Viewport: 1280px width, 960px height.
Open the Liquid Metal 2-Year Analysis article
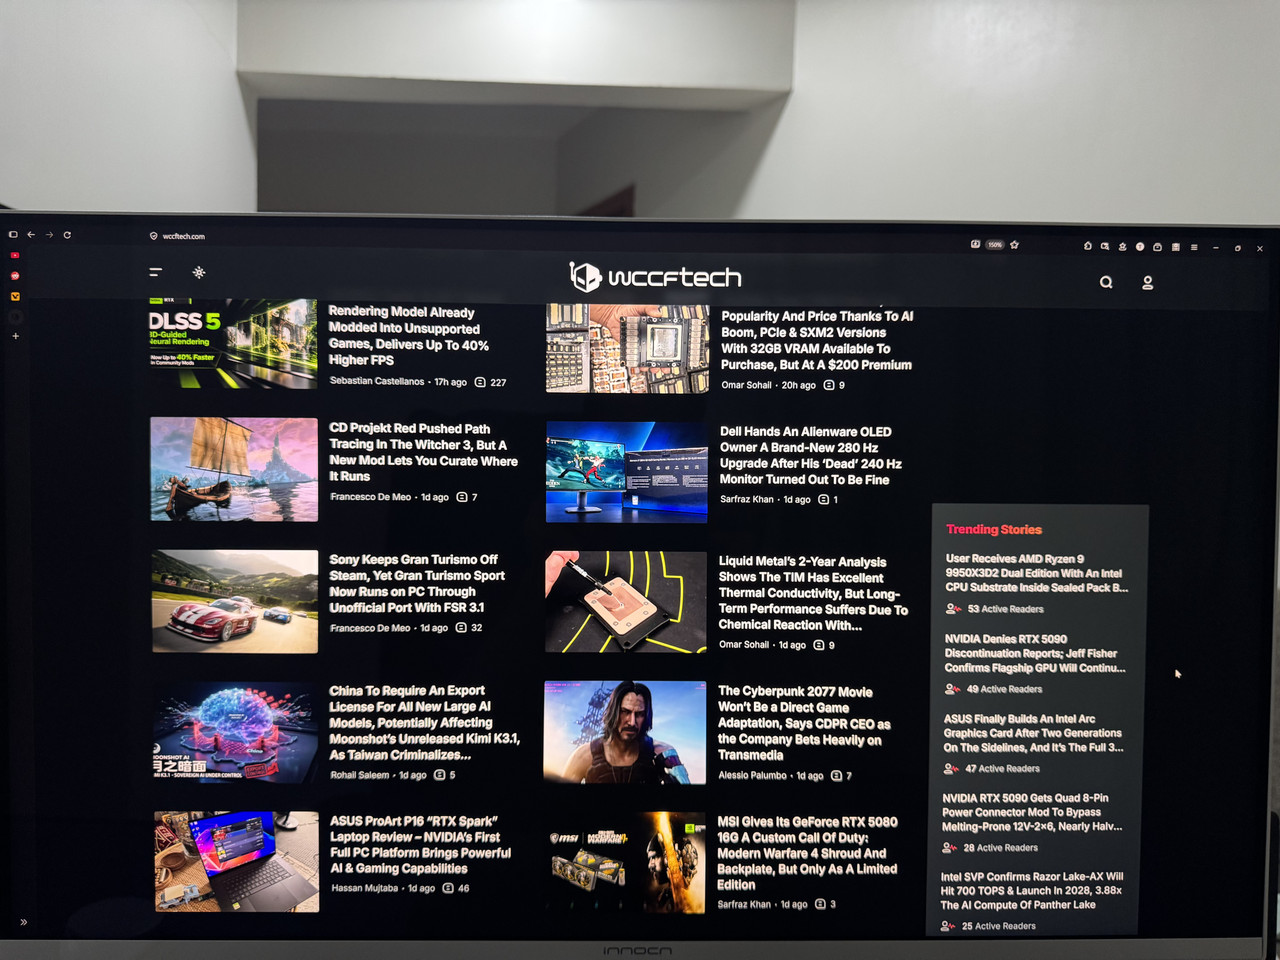click(814, 593)
